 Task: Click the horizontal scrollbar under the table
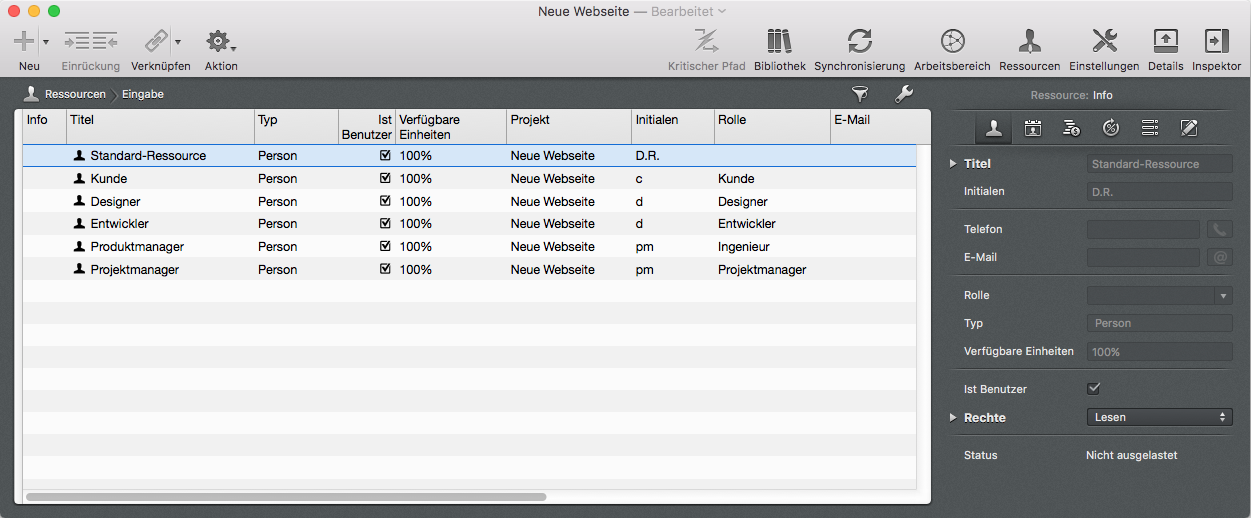(286, 496)
